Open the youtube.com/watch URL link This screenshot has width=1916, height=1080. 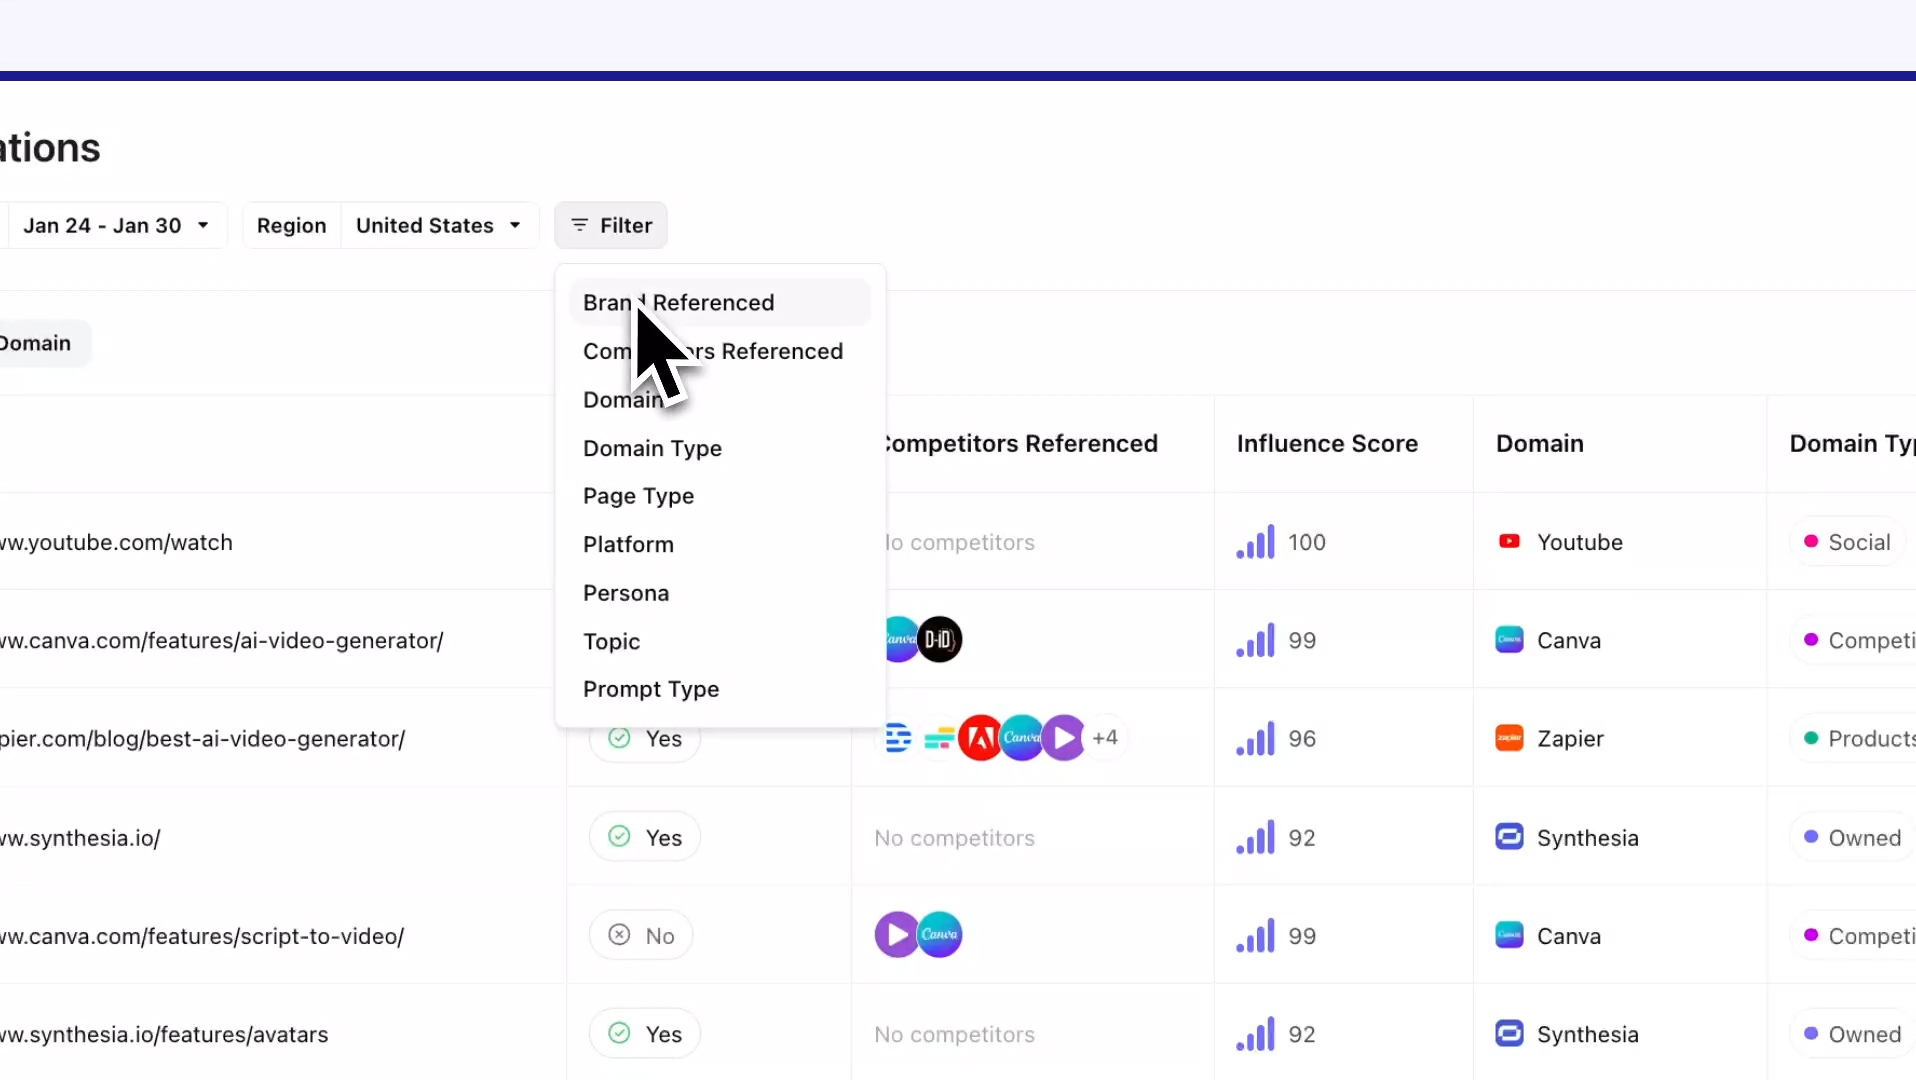(116, 543)
